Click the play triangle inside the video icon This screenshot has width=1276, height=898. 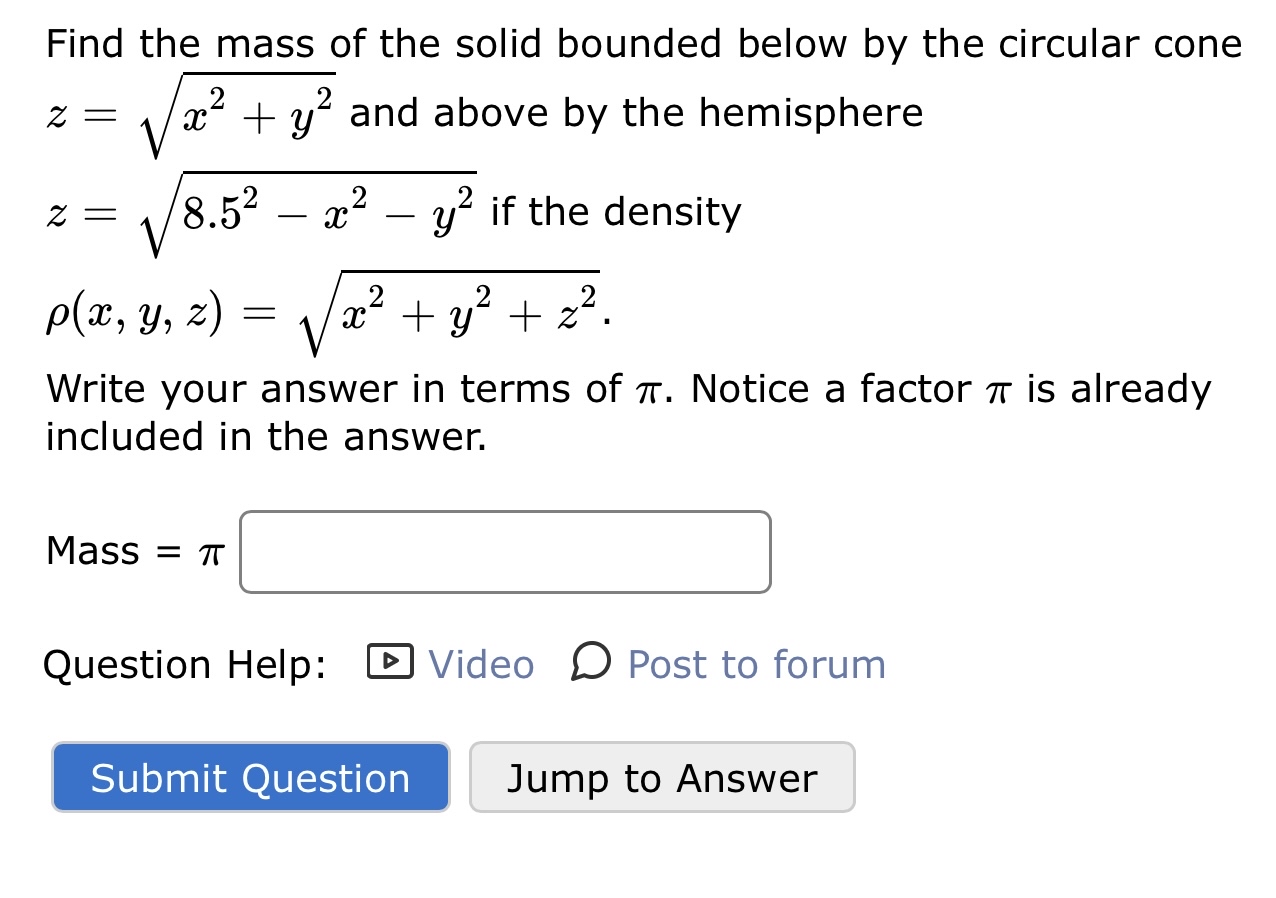pos(390,663)
